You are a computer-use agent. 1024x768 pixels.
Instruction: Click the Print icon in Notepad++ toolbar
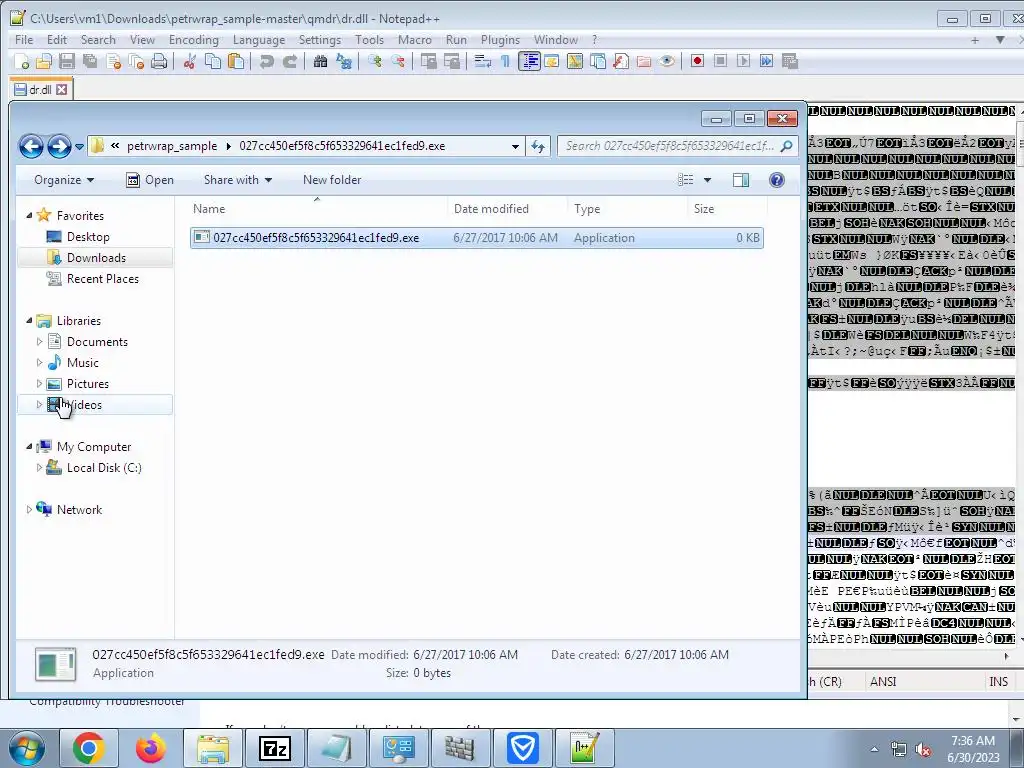(159, 61)
